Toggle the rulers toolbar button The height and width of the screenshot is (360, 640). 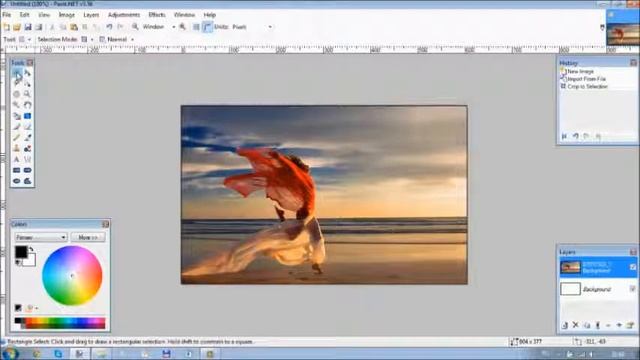(207, 27)
